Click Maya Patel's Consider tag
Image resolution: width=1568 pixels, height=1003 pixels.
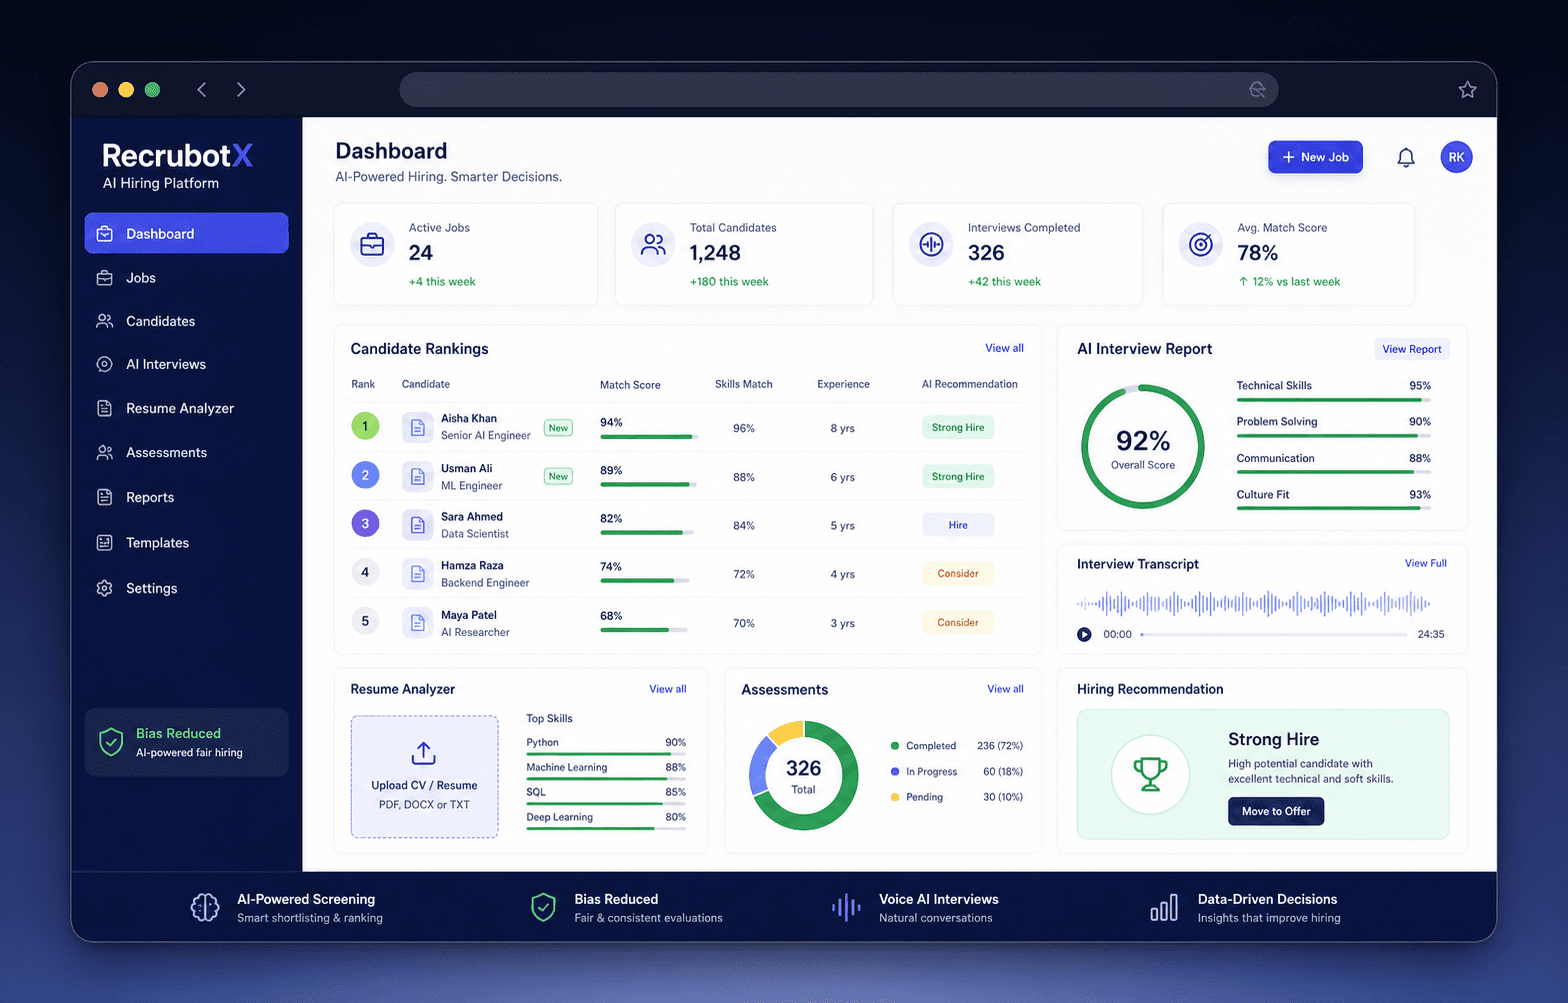[958, 622]
